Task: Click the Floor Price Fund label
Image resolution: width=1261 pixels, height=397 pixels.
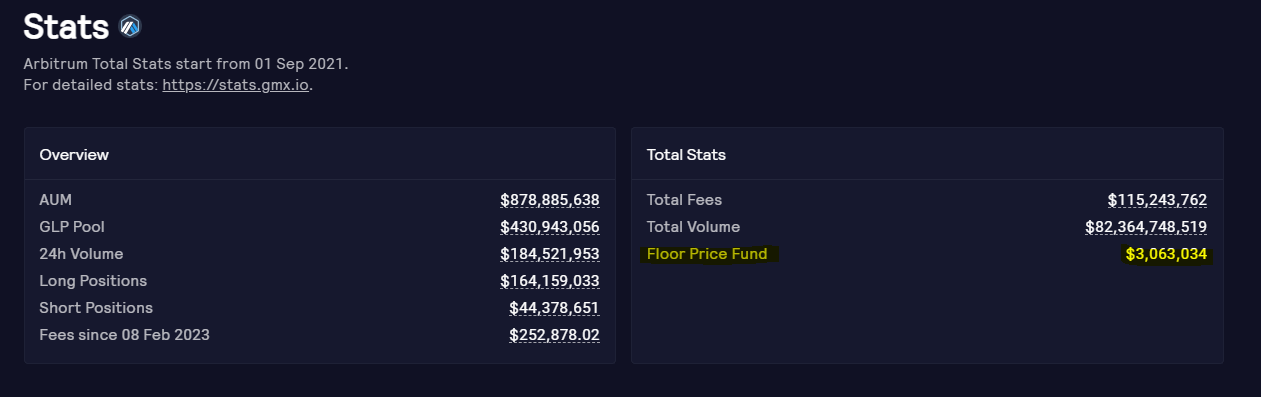Action: pos(707,254)
